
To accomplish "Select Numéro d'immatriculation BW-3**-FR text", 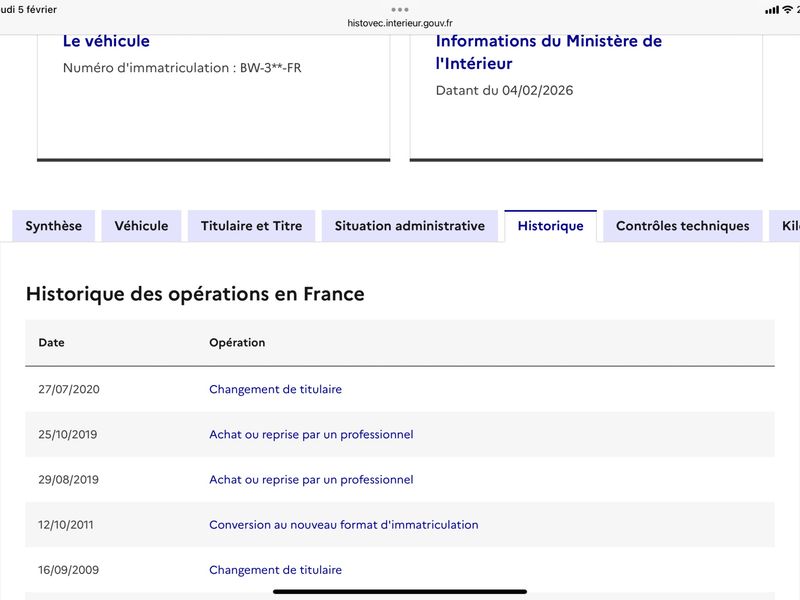I will (x=182, y=68).
